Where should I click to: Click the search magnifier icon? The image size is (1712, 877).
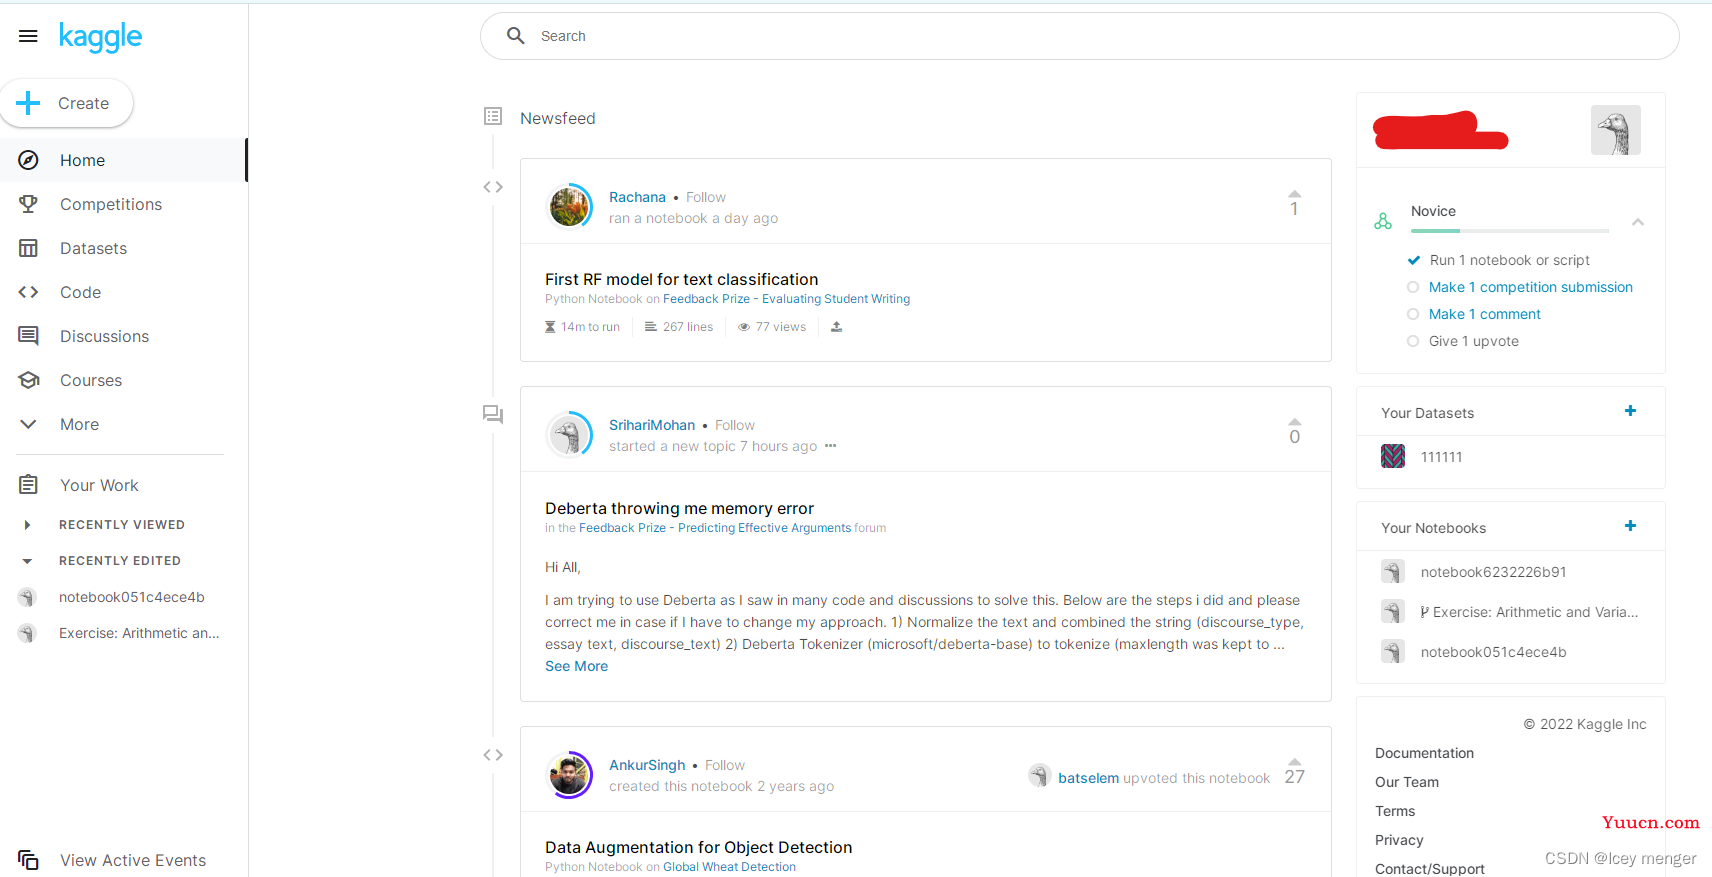pyautogui.click(x=516, y=36)
